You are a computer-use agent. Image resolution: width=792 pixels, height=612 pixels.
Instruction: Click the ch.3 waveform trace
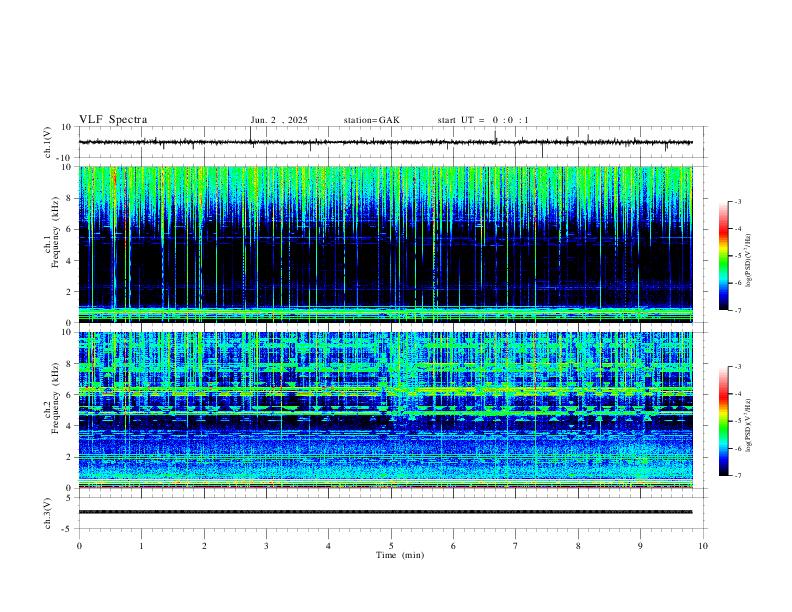(x=385, y=512)
